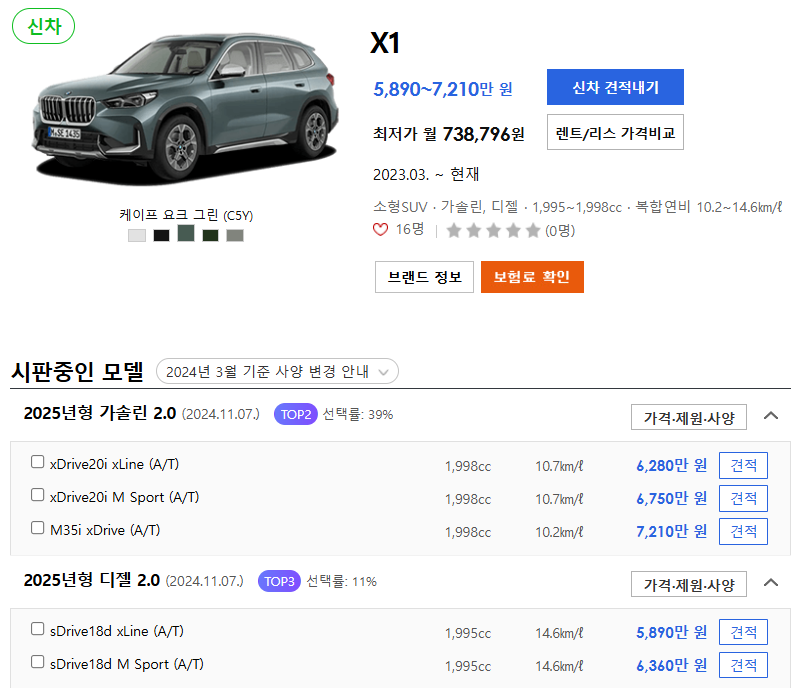Image resolution: width=806 pixels, height=688 pixels.
Task: Click the 신차 견적내기 button
Action: (615, 87)
